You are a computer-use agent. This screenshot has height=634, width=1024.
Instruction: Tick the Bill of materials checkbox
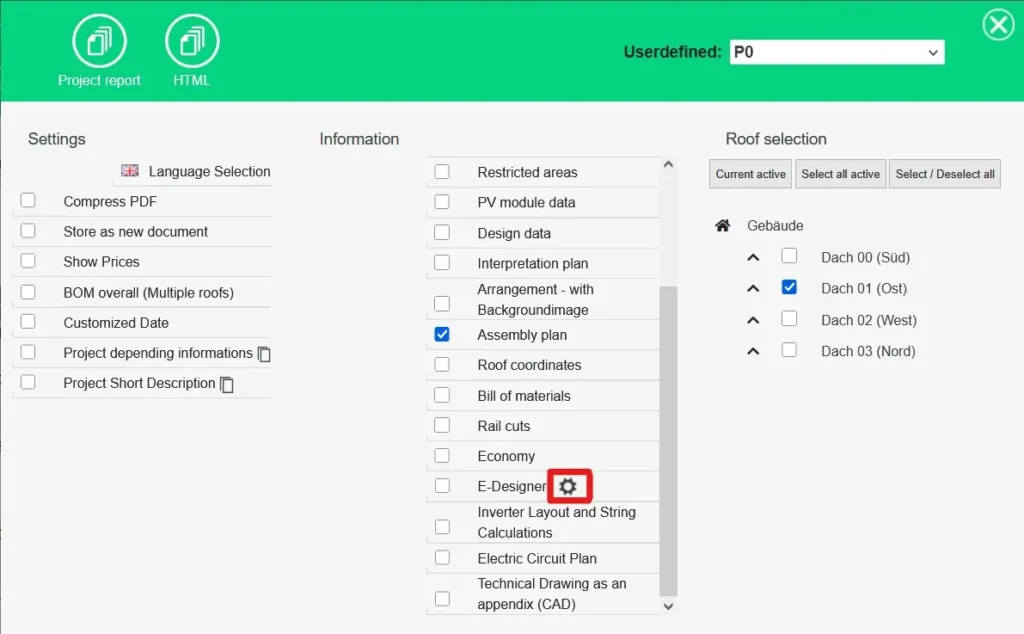tap(442, 395)
